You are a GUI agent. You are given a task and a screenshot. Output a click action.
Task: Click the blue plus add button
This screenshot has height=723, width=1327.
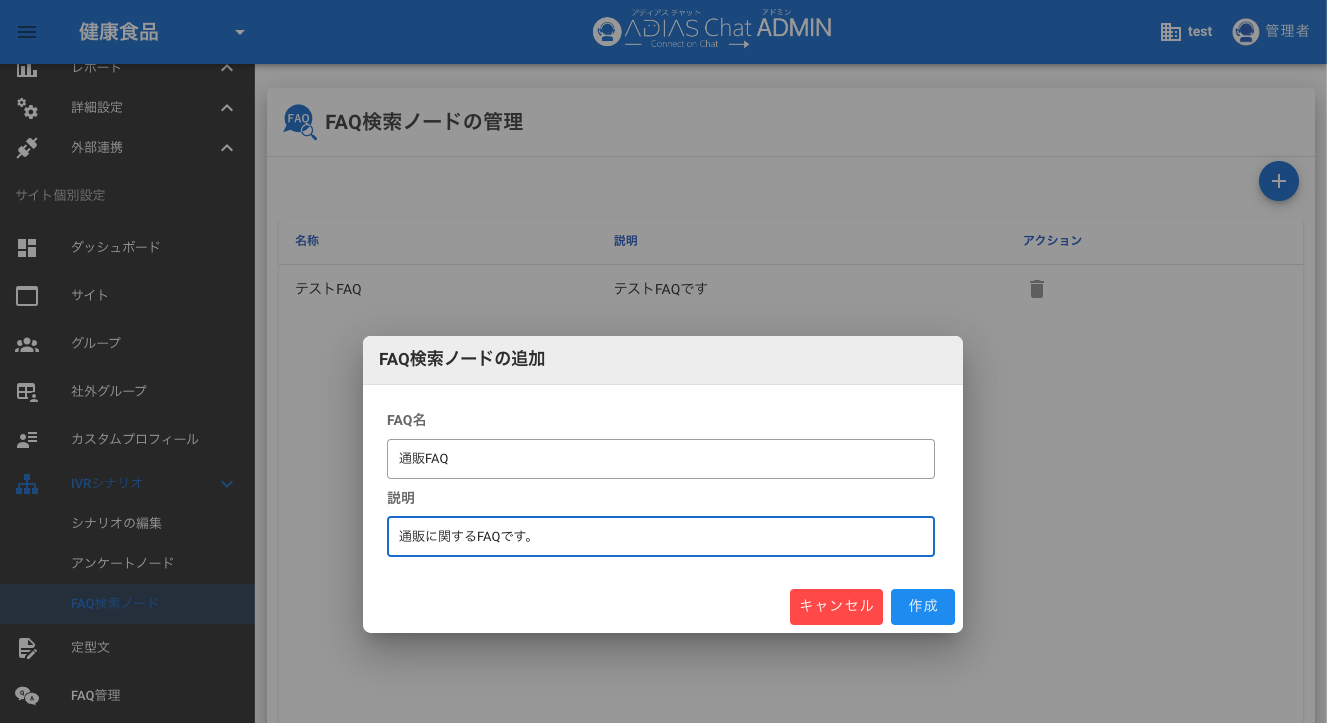point(1278,181)
